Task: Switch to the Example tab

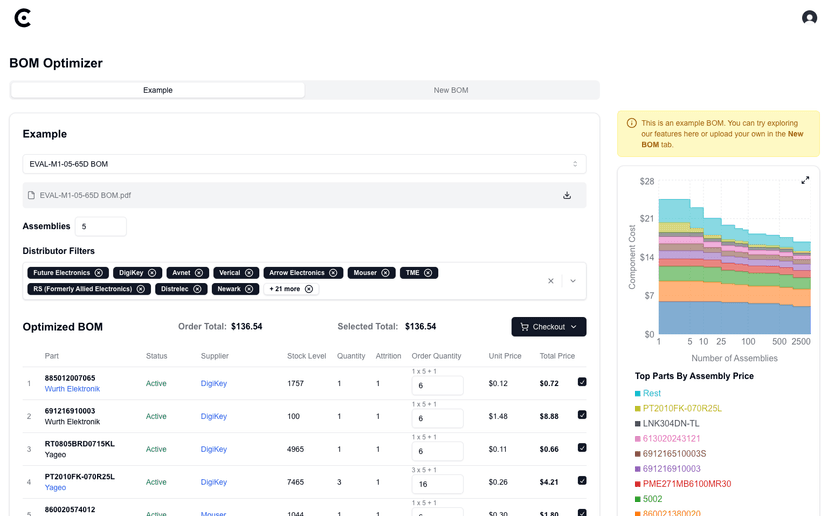Action: [x=158, y=90]
